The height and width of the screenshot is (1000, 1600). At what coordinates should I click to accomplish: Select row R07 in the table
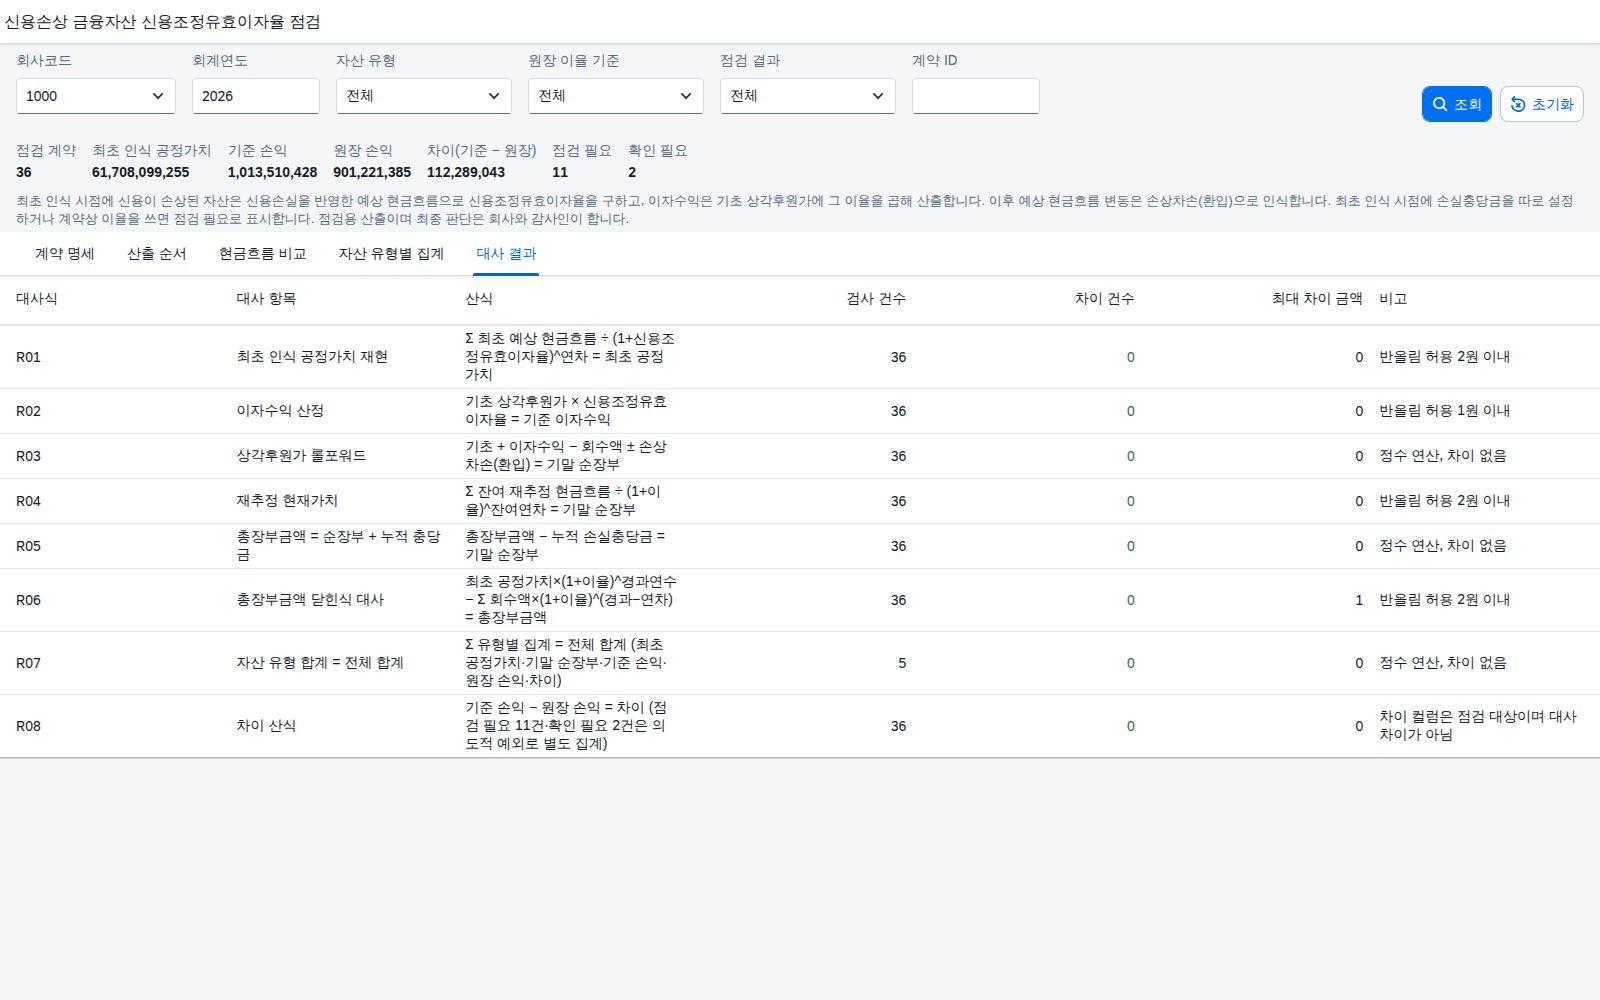point(800,663)
